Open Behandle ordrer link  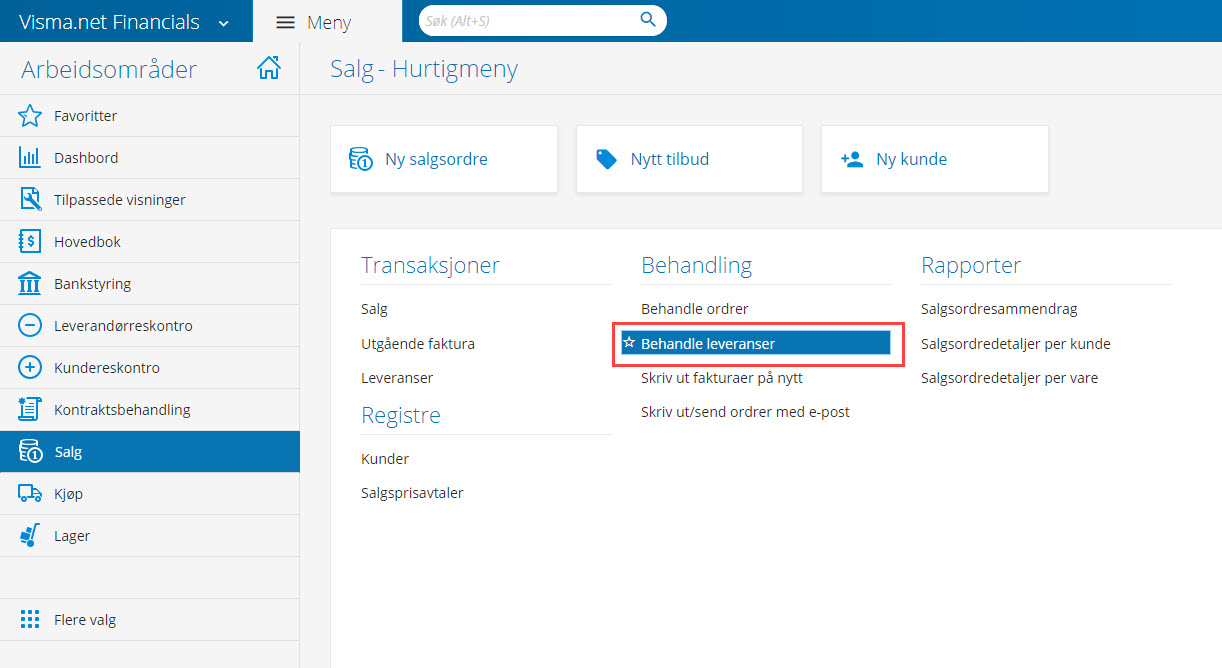click(695, 309)
